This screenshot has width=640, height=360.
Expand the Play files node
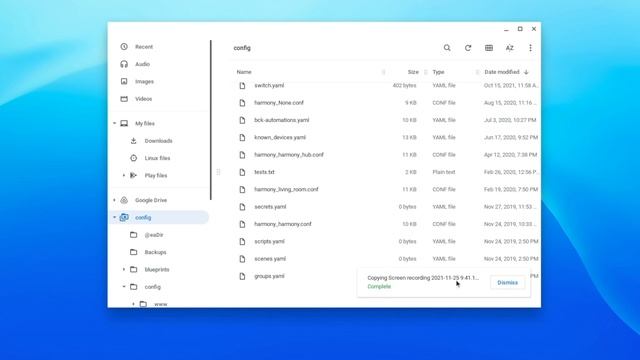click(124, 176)
